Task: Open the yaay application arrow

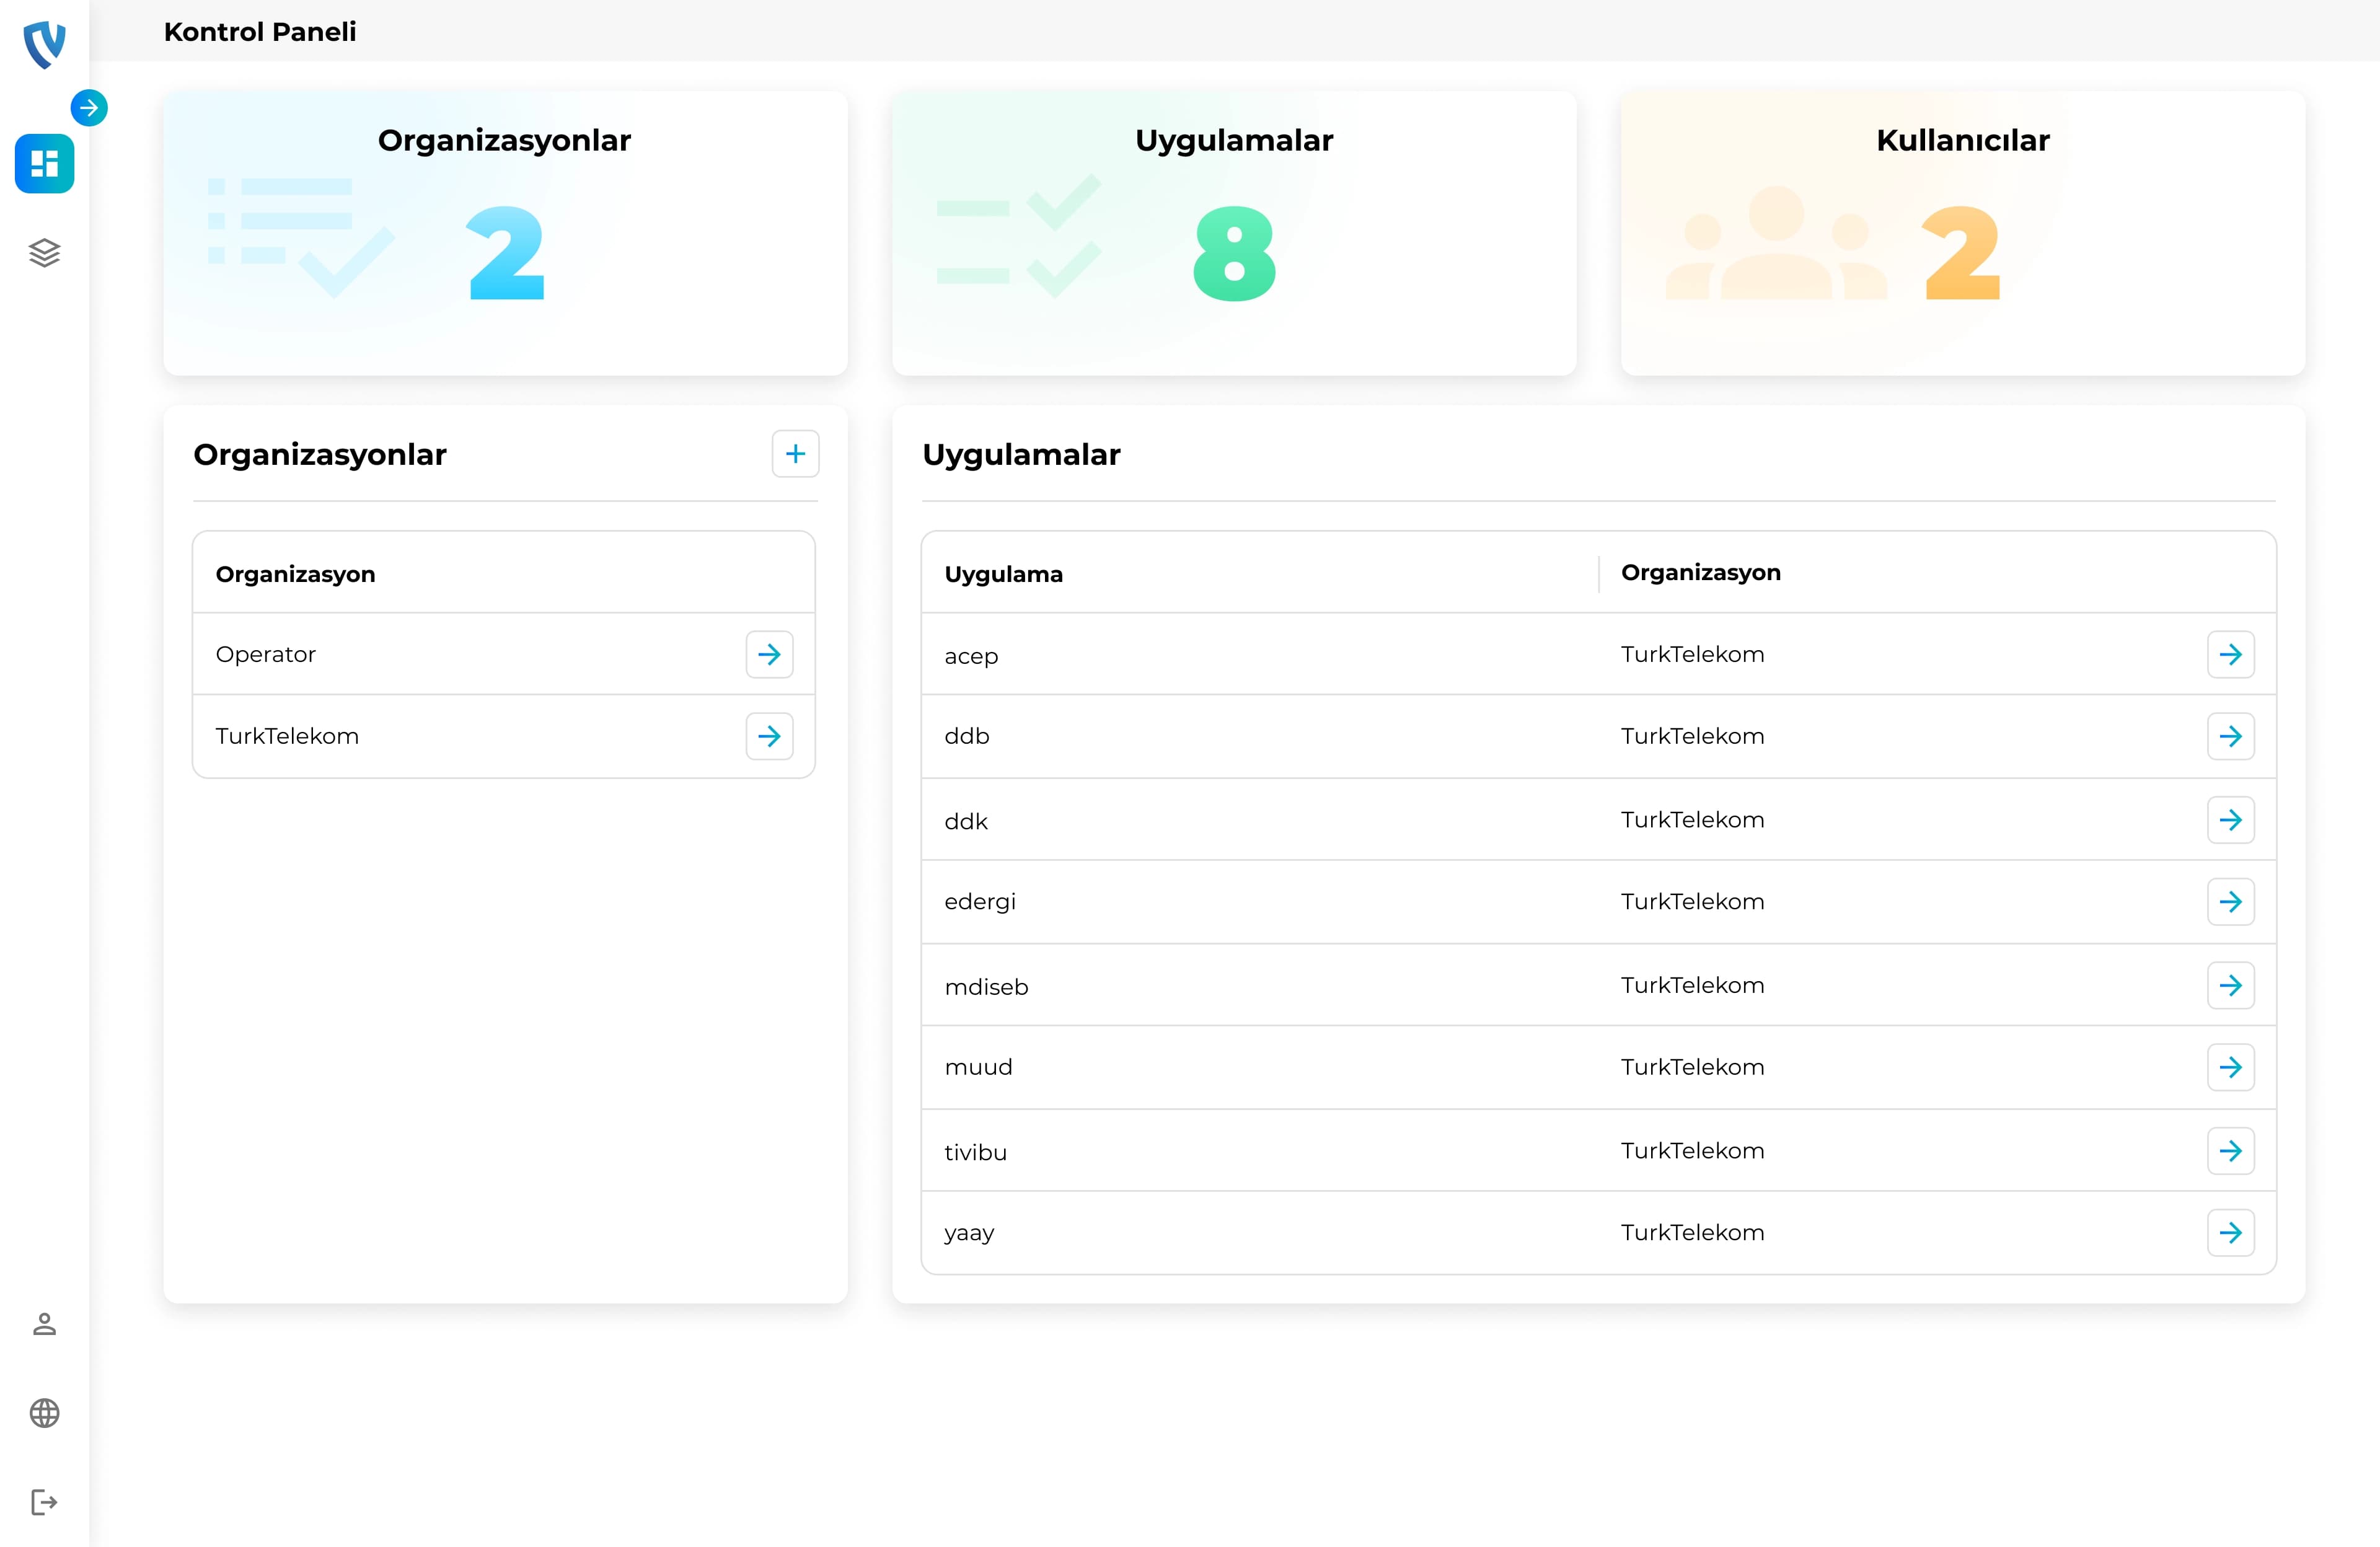Action: pyautogui.click(x=2230, y=1233)
